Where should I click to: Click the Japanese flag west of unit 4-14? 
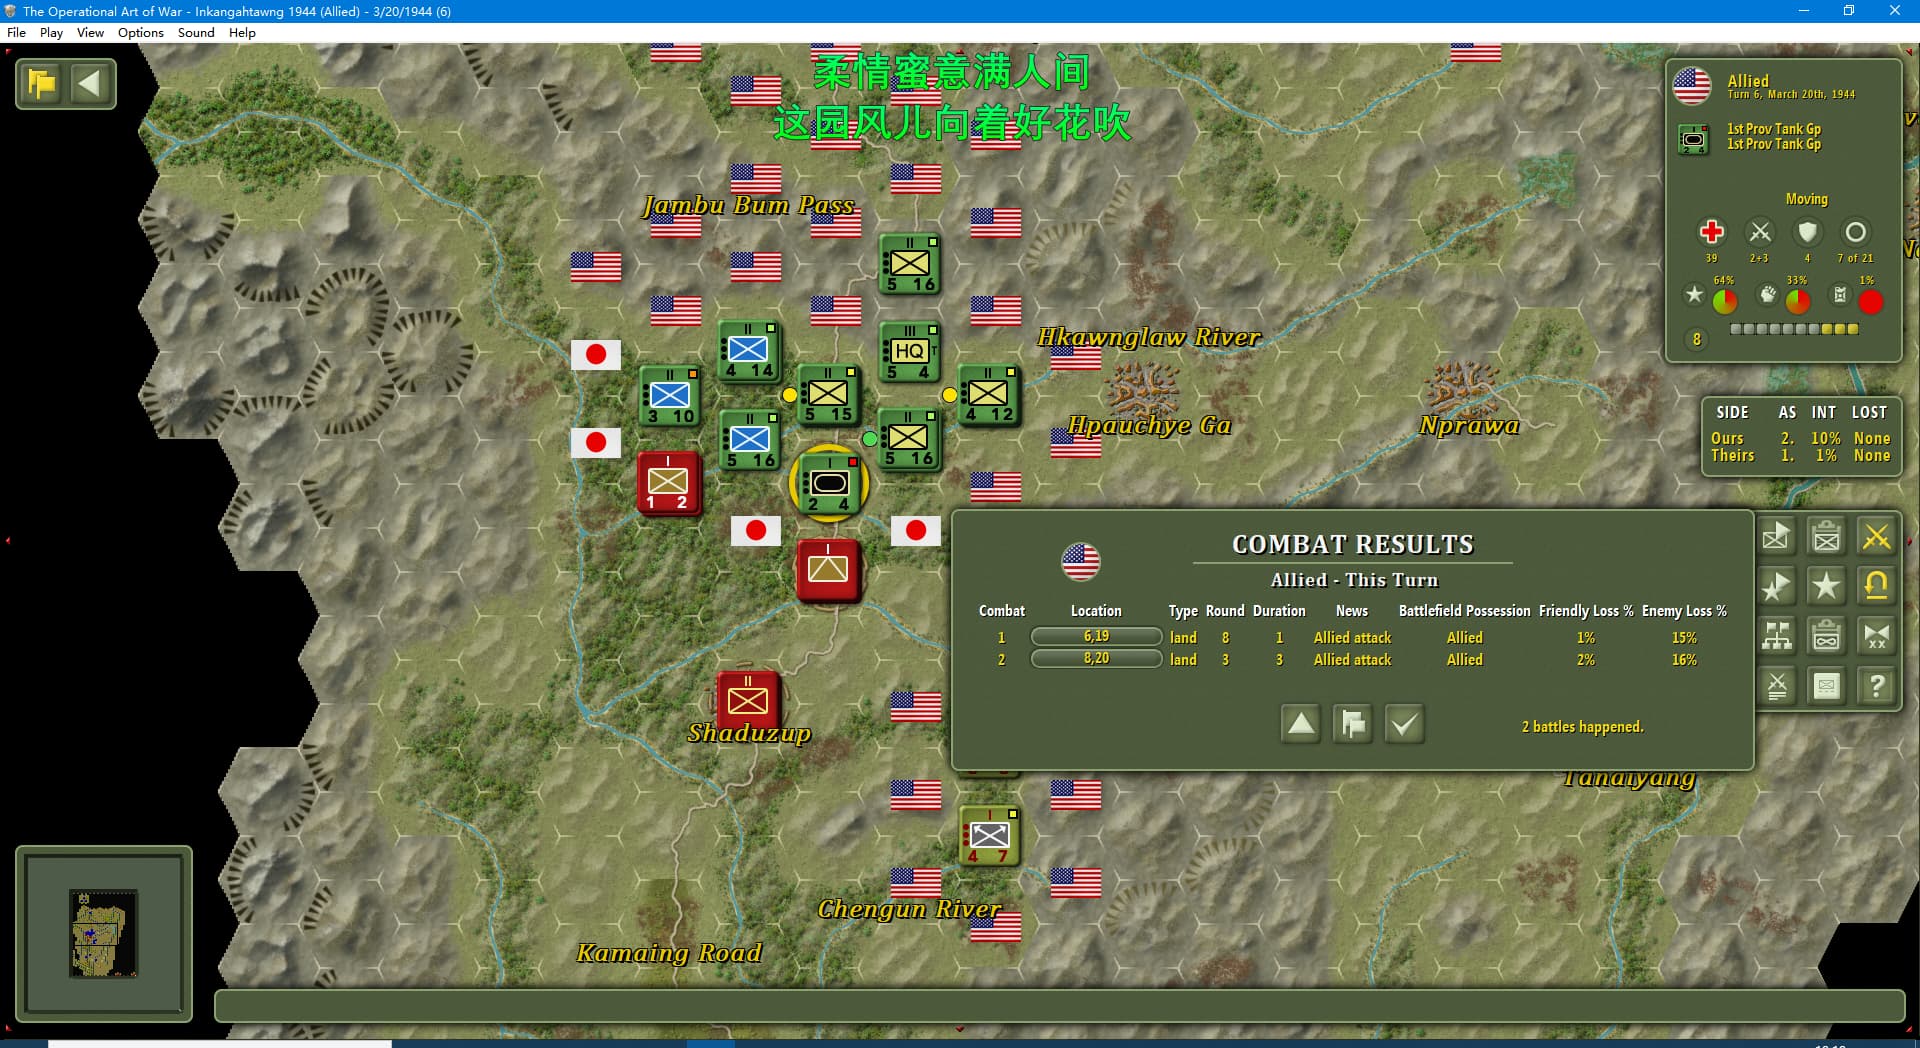(x=596, y=354)
